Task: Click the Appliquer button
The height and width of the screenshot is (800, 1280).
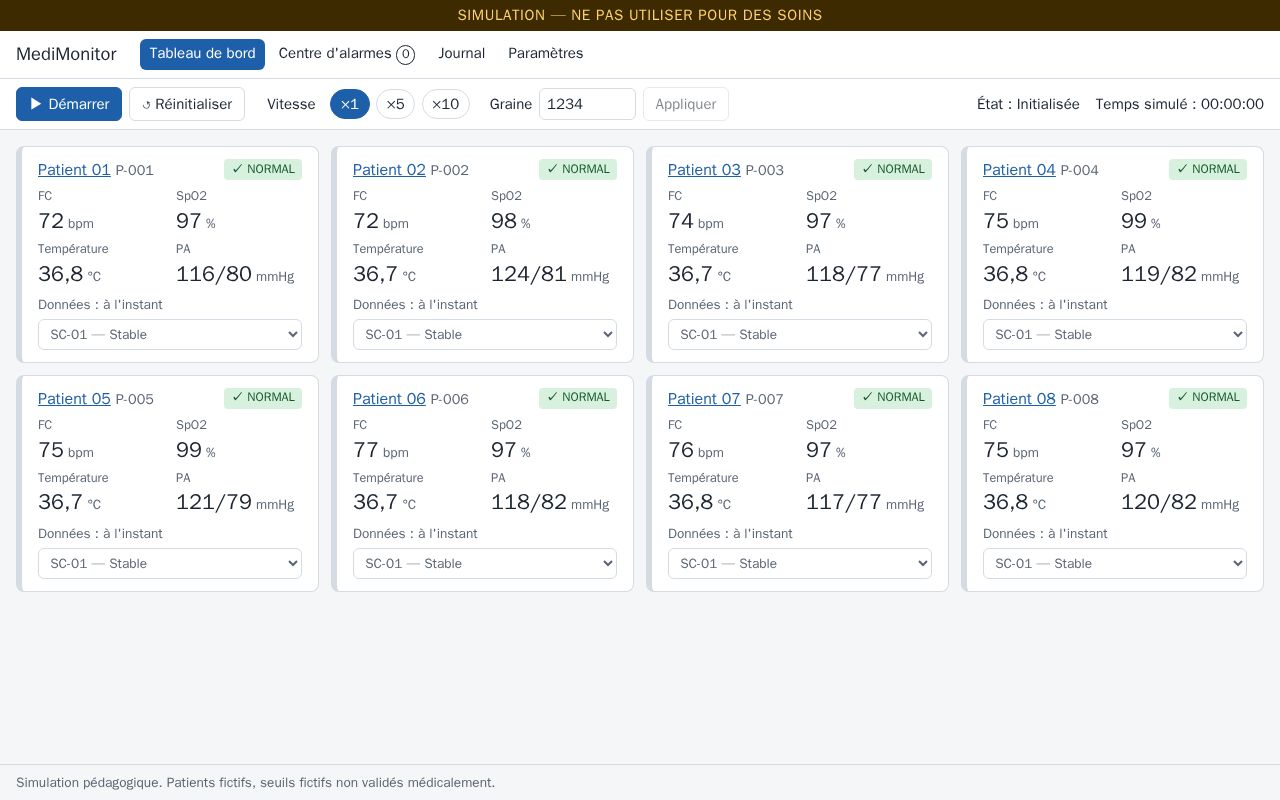Action: tap(686, 104)
